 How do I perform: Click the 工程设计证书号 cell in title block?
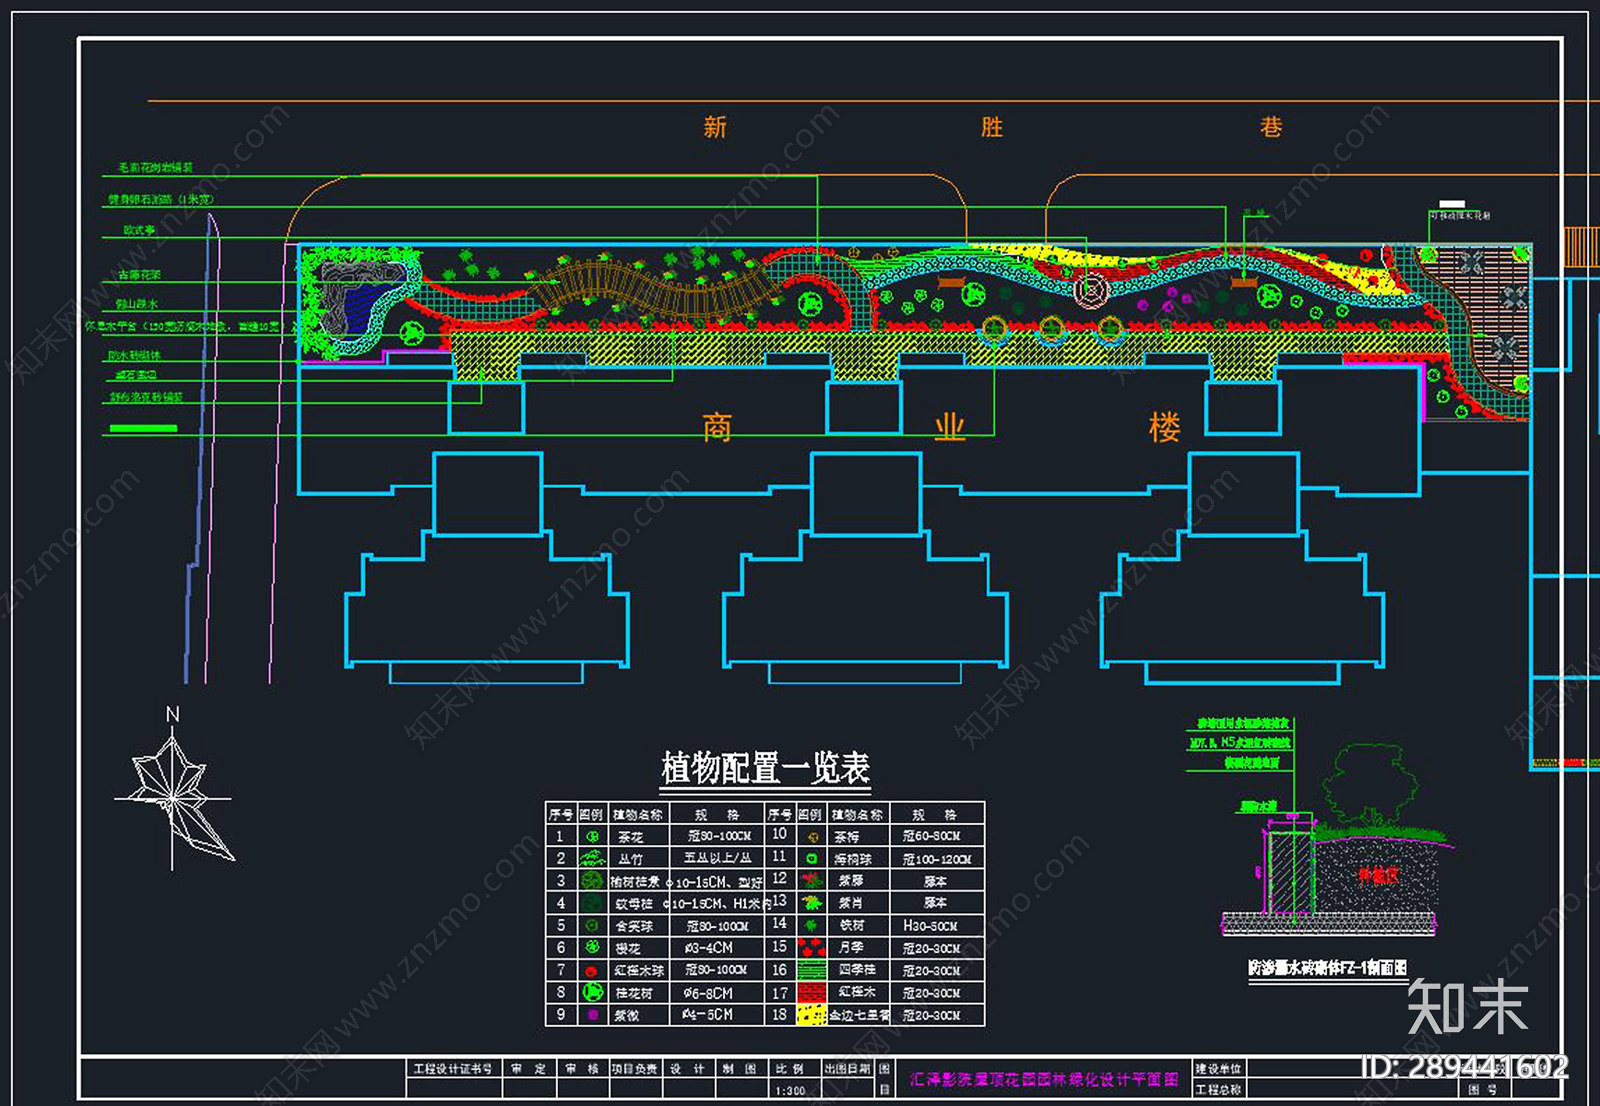point(453,1069)
